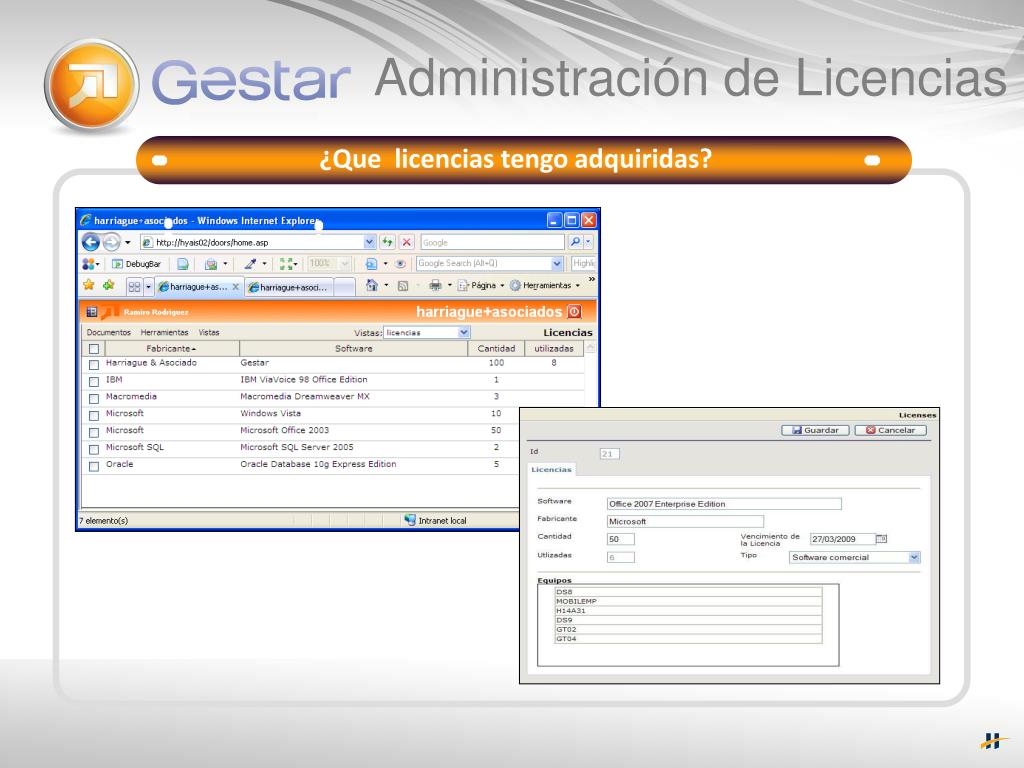
Task: Click the Software field Office 2007
Action: (724, 504)
